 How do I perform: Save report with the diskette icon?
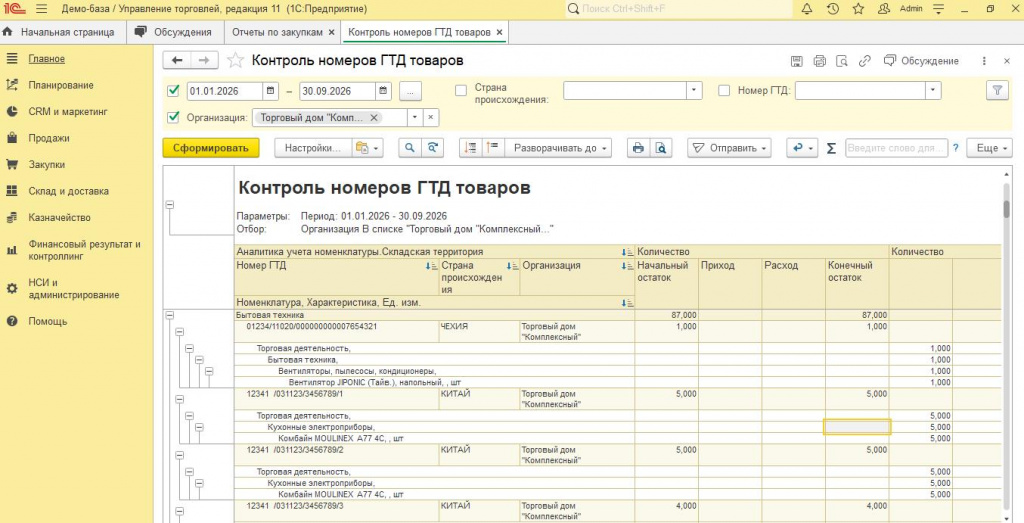[797, 61]
